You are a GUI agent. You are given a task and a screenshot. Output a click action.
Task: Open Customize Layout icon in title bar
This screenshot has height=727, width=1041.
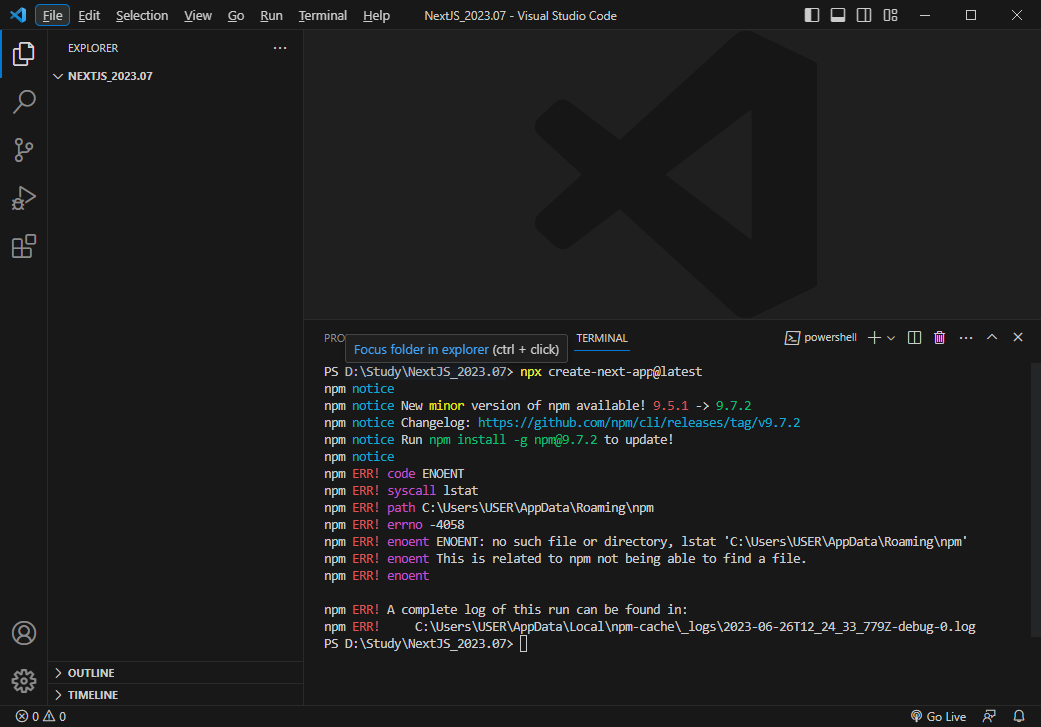(x=890, y=15)
